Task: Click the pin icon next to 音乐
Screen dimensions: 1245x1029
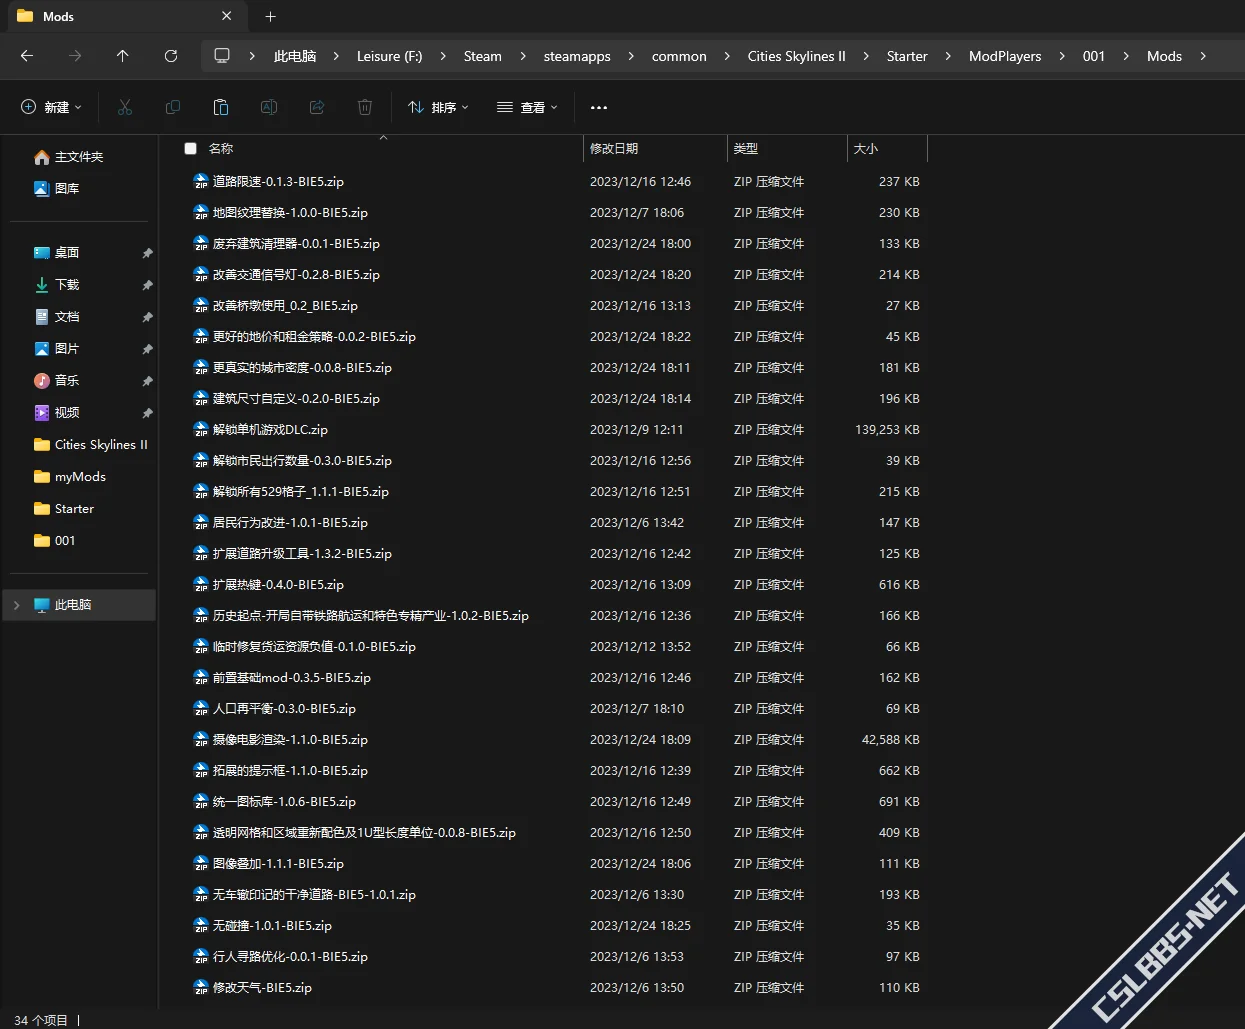Action: [x=147, y=381]
